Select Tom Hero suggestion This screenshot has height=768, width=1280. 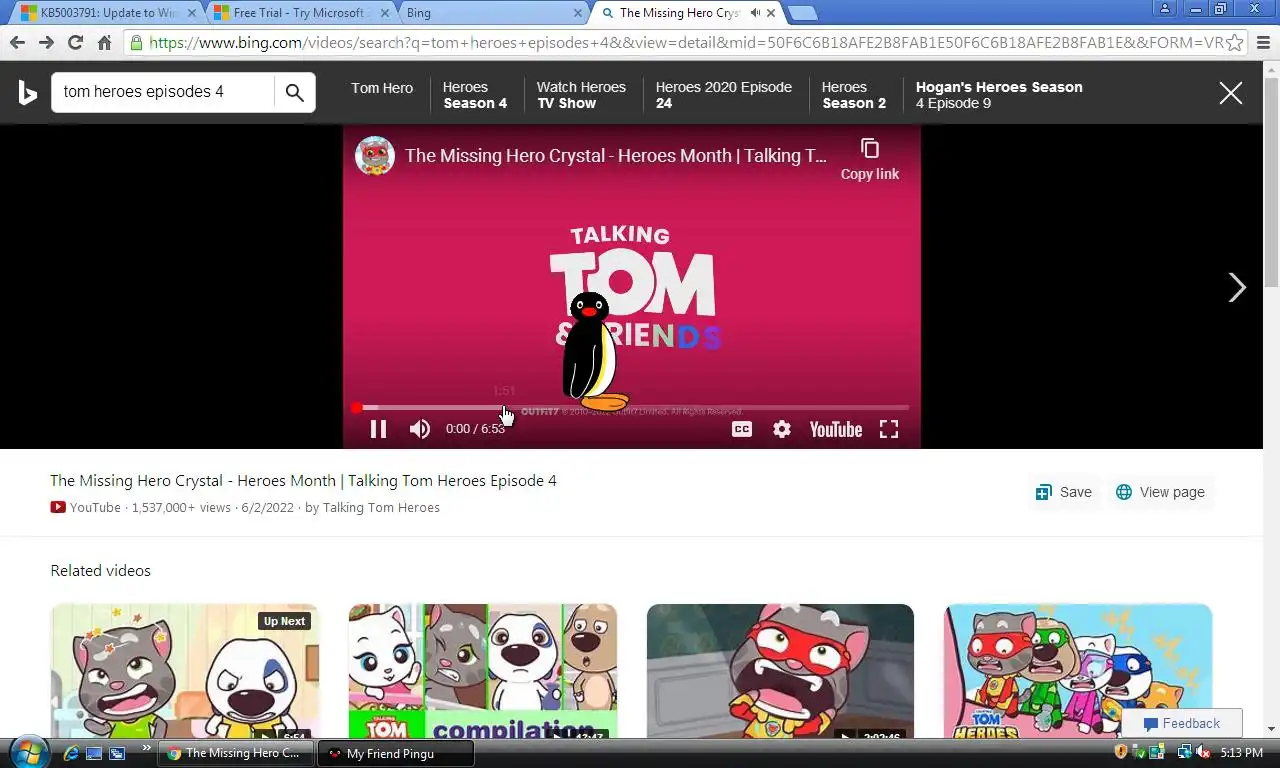pyautogui.click(x=382, y=88)
